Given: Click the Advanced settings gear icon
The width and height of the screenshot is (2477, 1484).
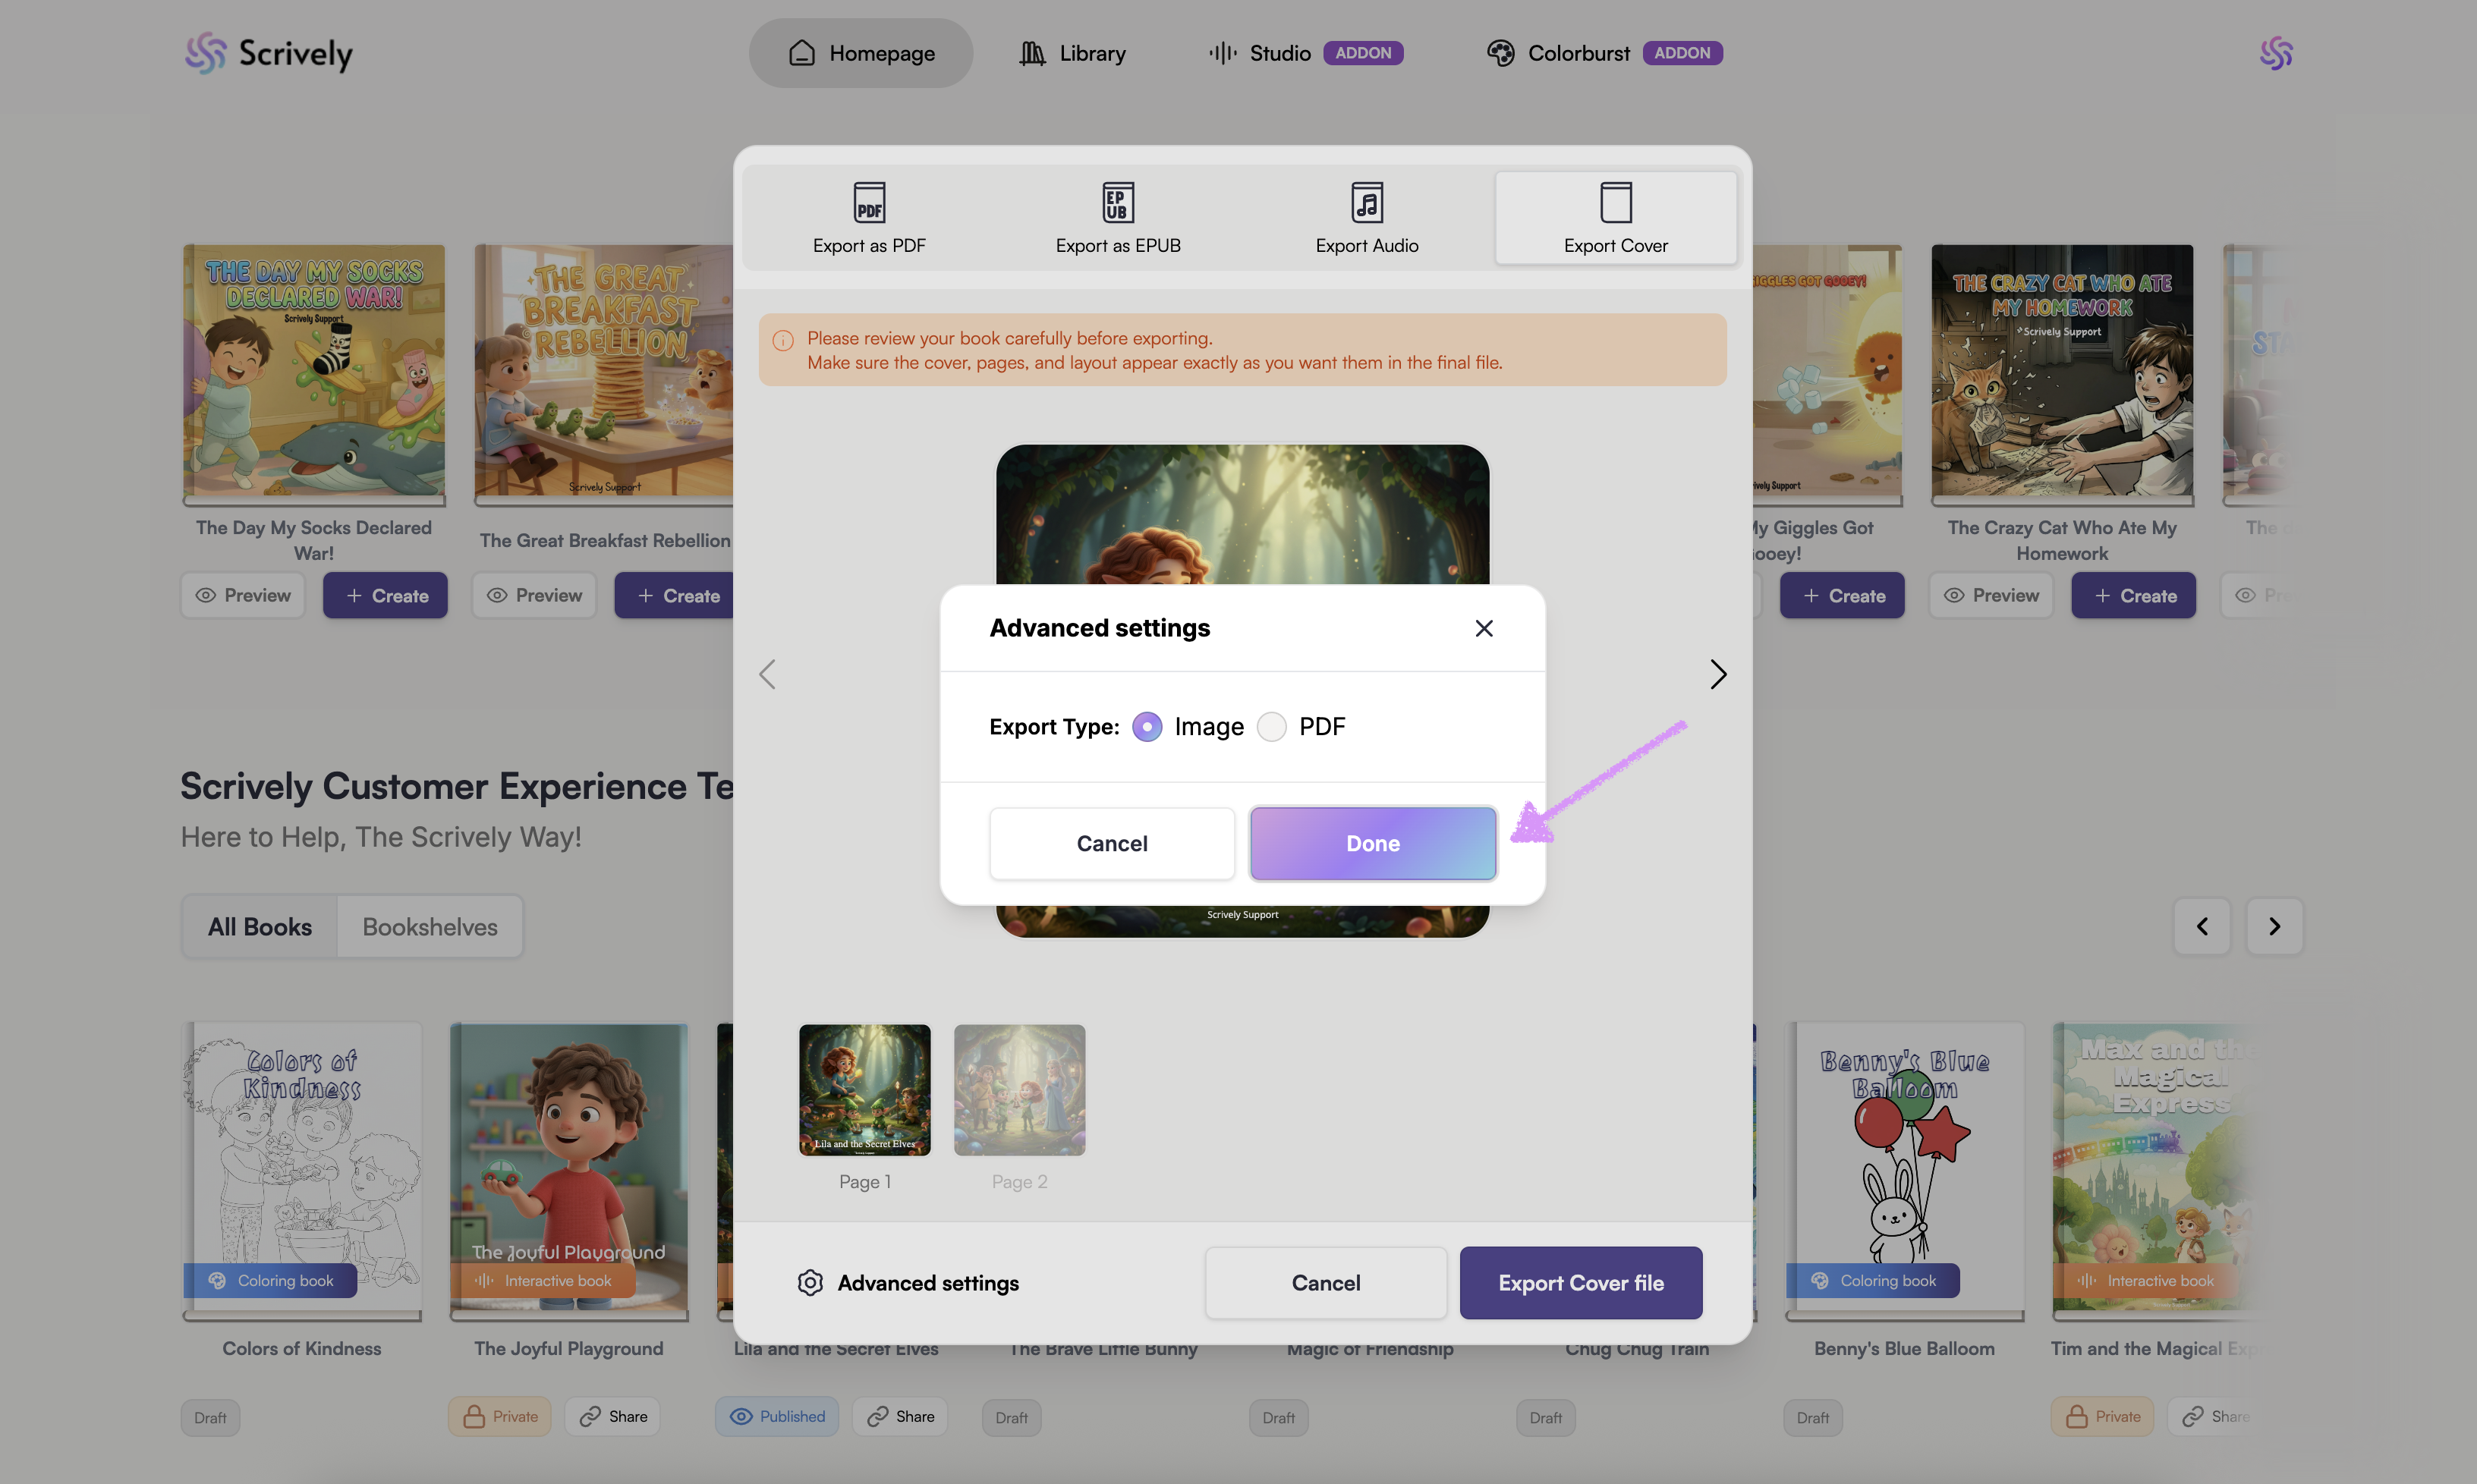Looking at the screenshot, I should (810, 1282).
